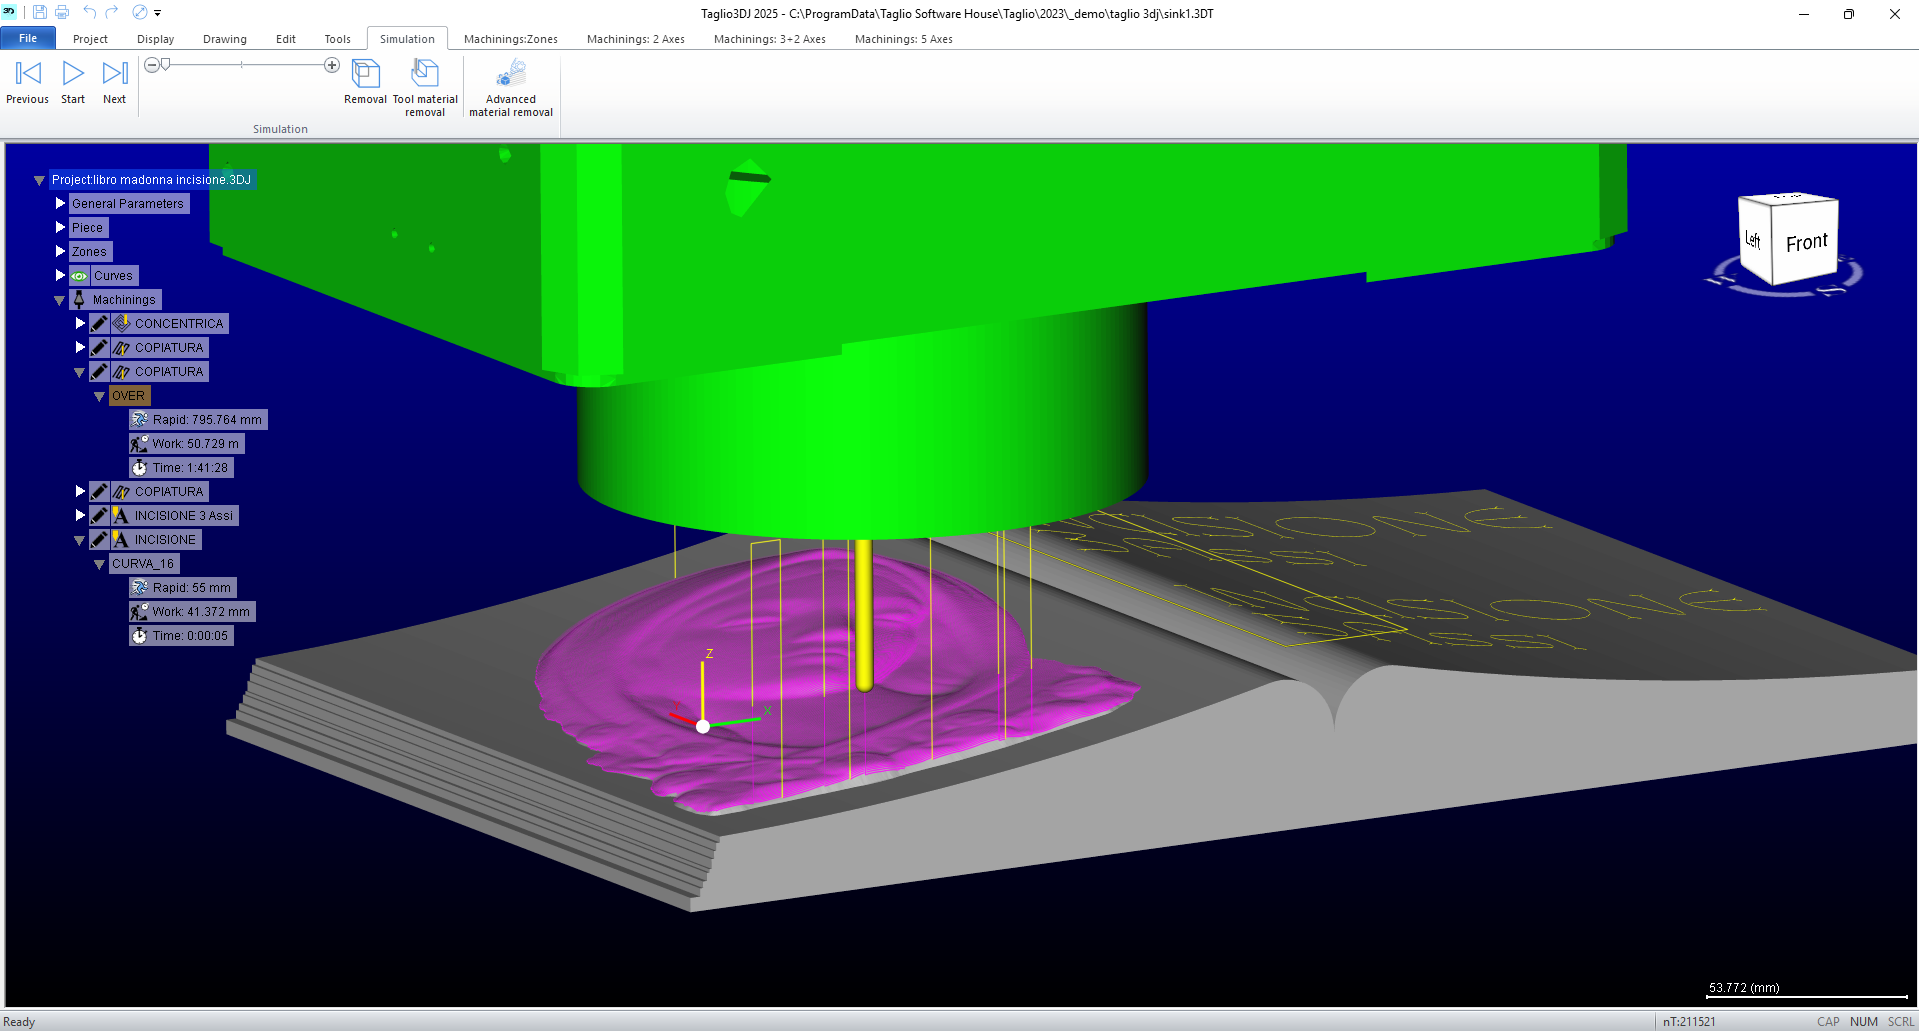Click the Front face of the view cube
Viewport: 1919px width, 1031px height.
1805,243
